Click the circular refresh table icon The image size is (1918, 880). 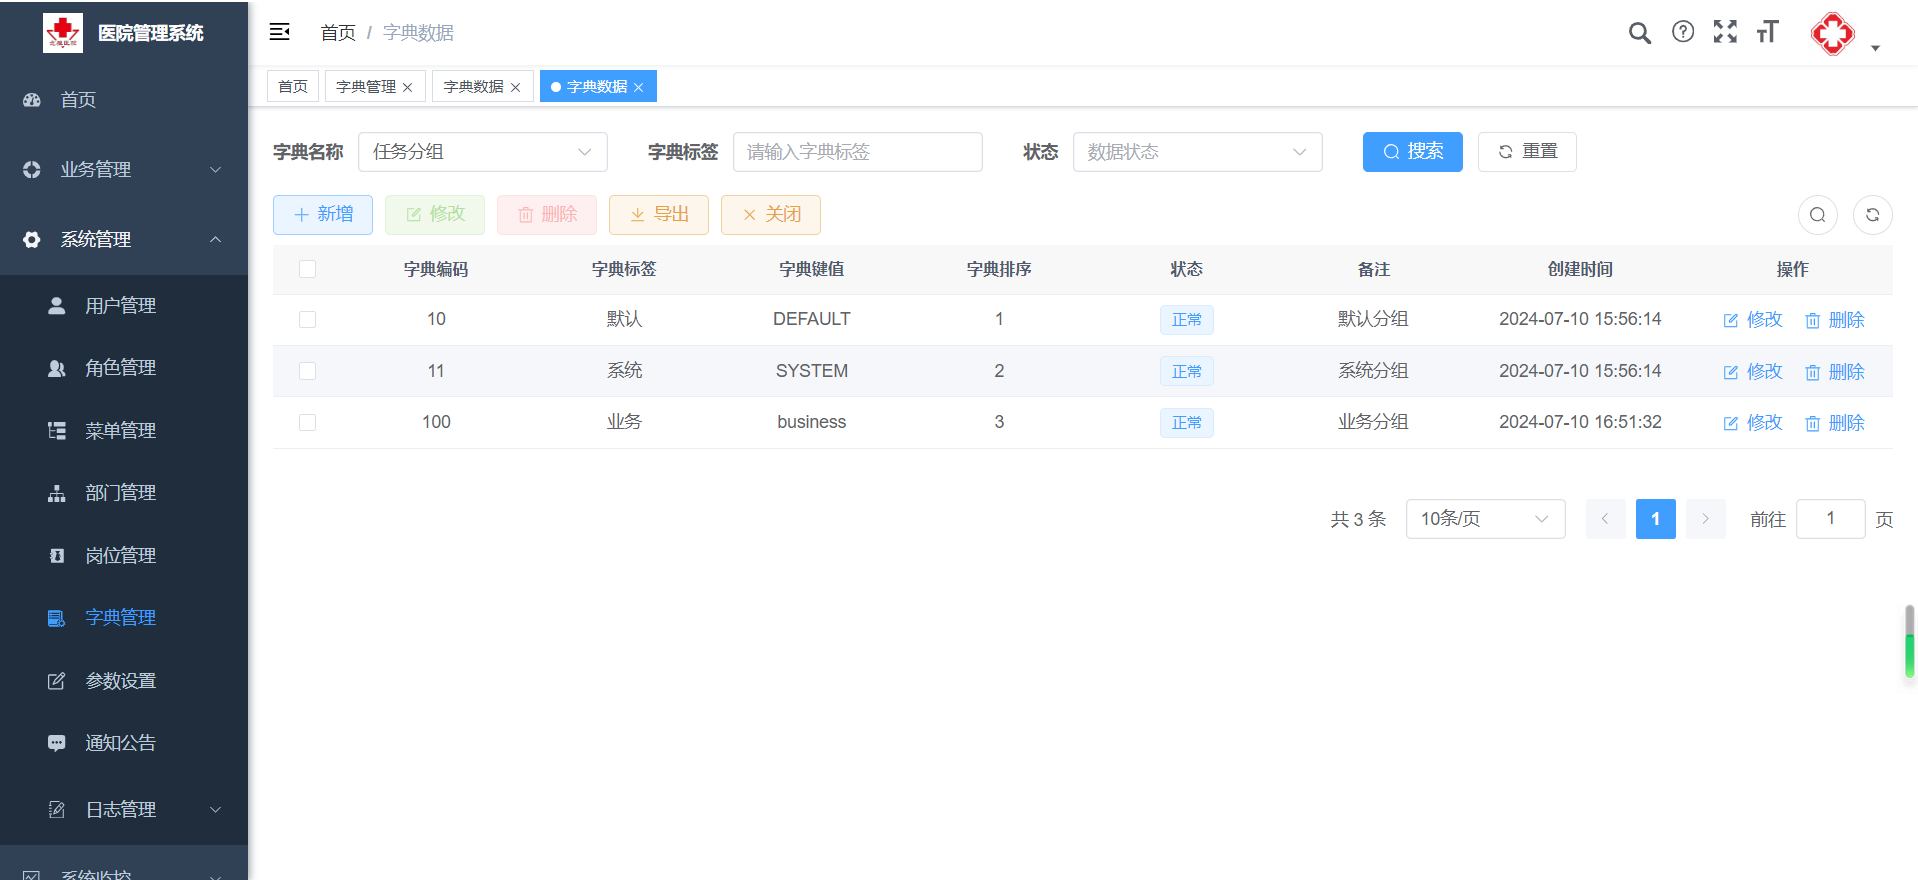tap(1872, 215)
